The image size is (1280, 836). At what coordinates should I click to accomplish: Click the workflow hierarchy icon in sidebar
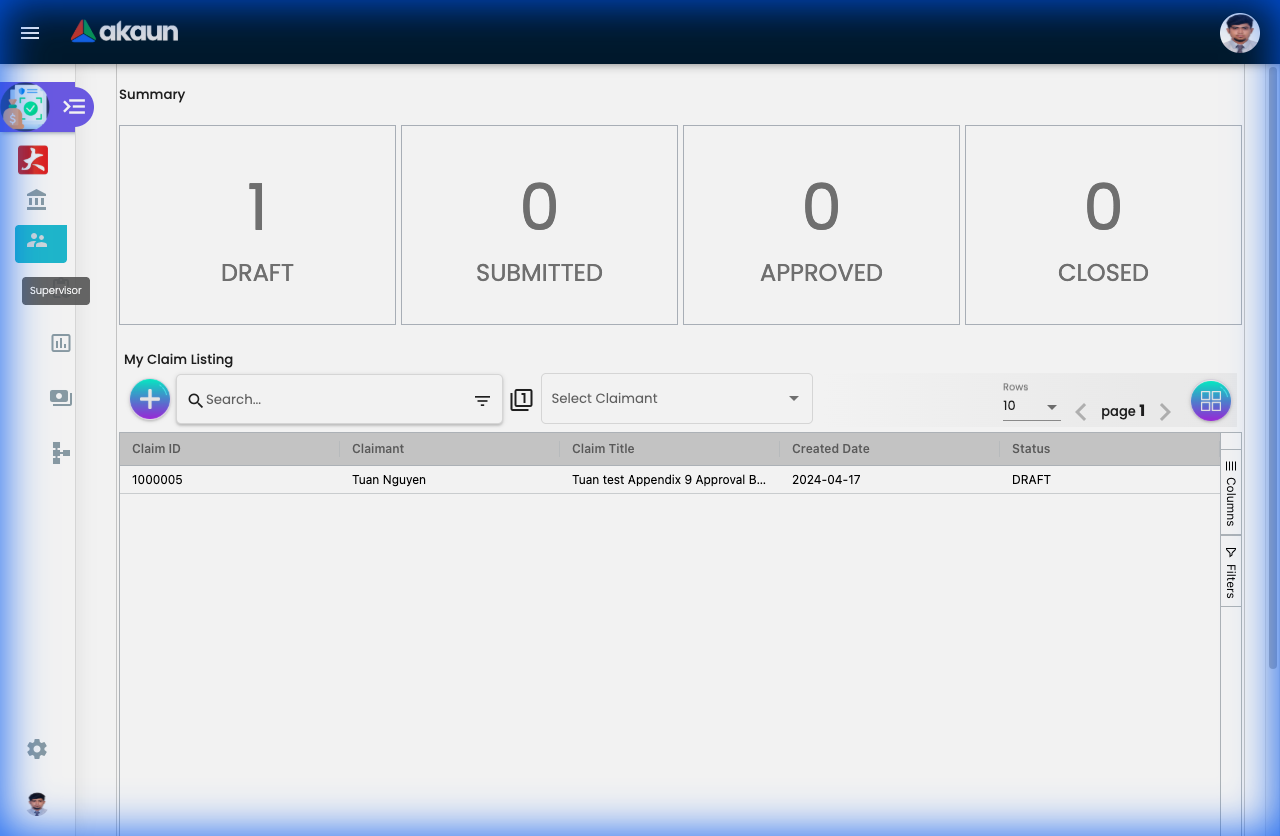[60, 453]
